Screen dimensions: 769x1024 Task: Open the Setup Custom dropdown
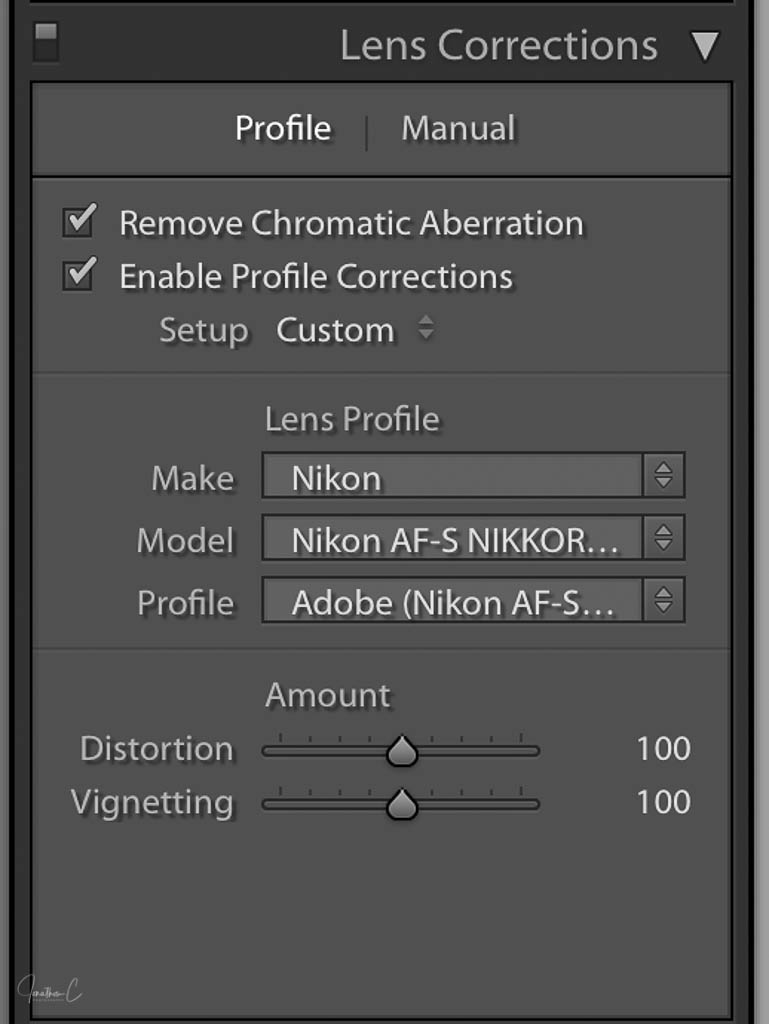pos(335,331)
